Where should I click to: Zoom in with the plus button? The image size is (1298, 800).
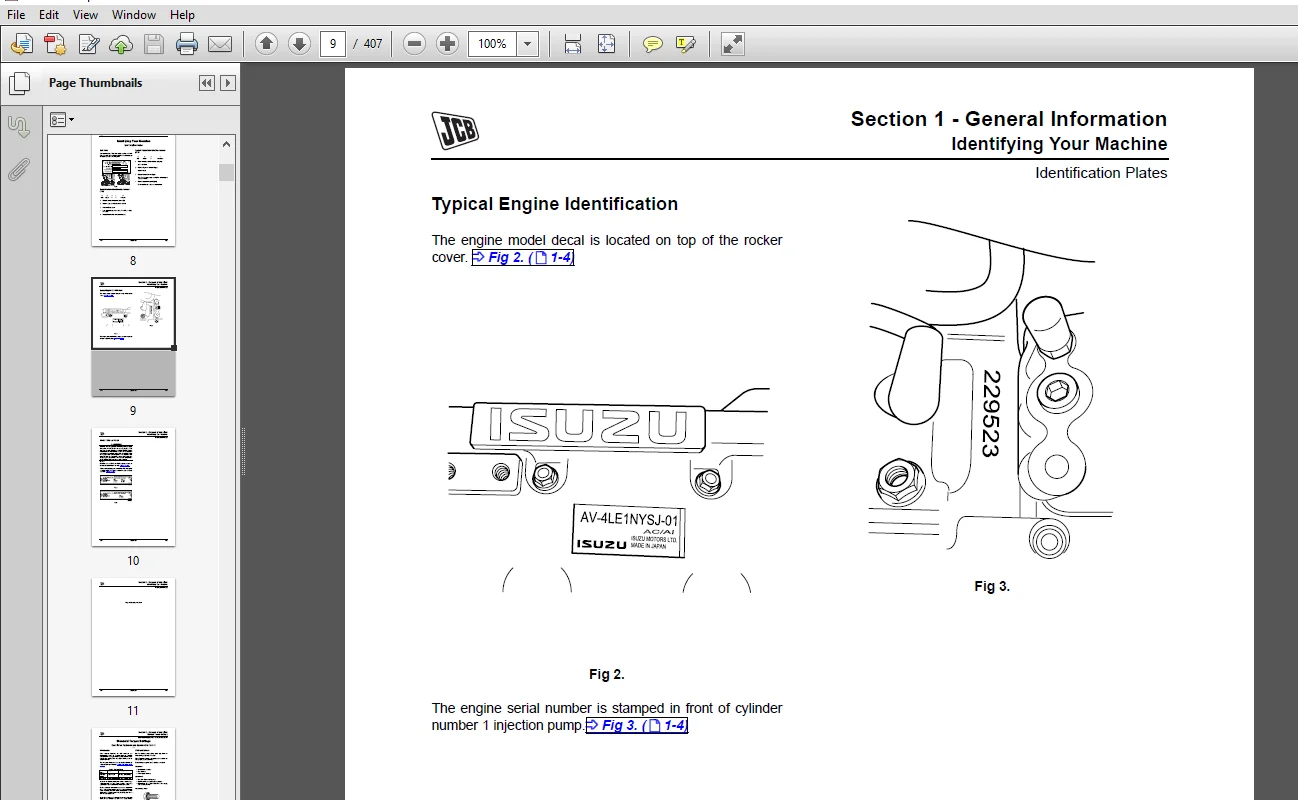coord(448,44)
